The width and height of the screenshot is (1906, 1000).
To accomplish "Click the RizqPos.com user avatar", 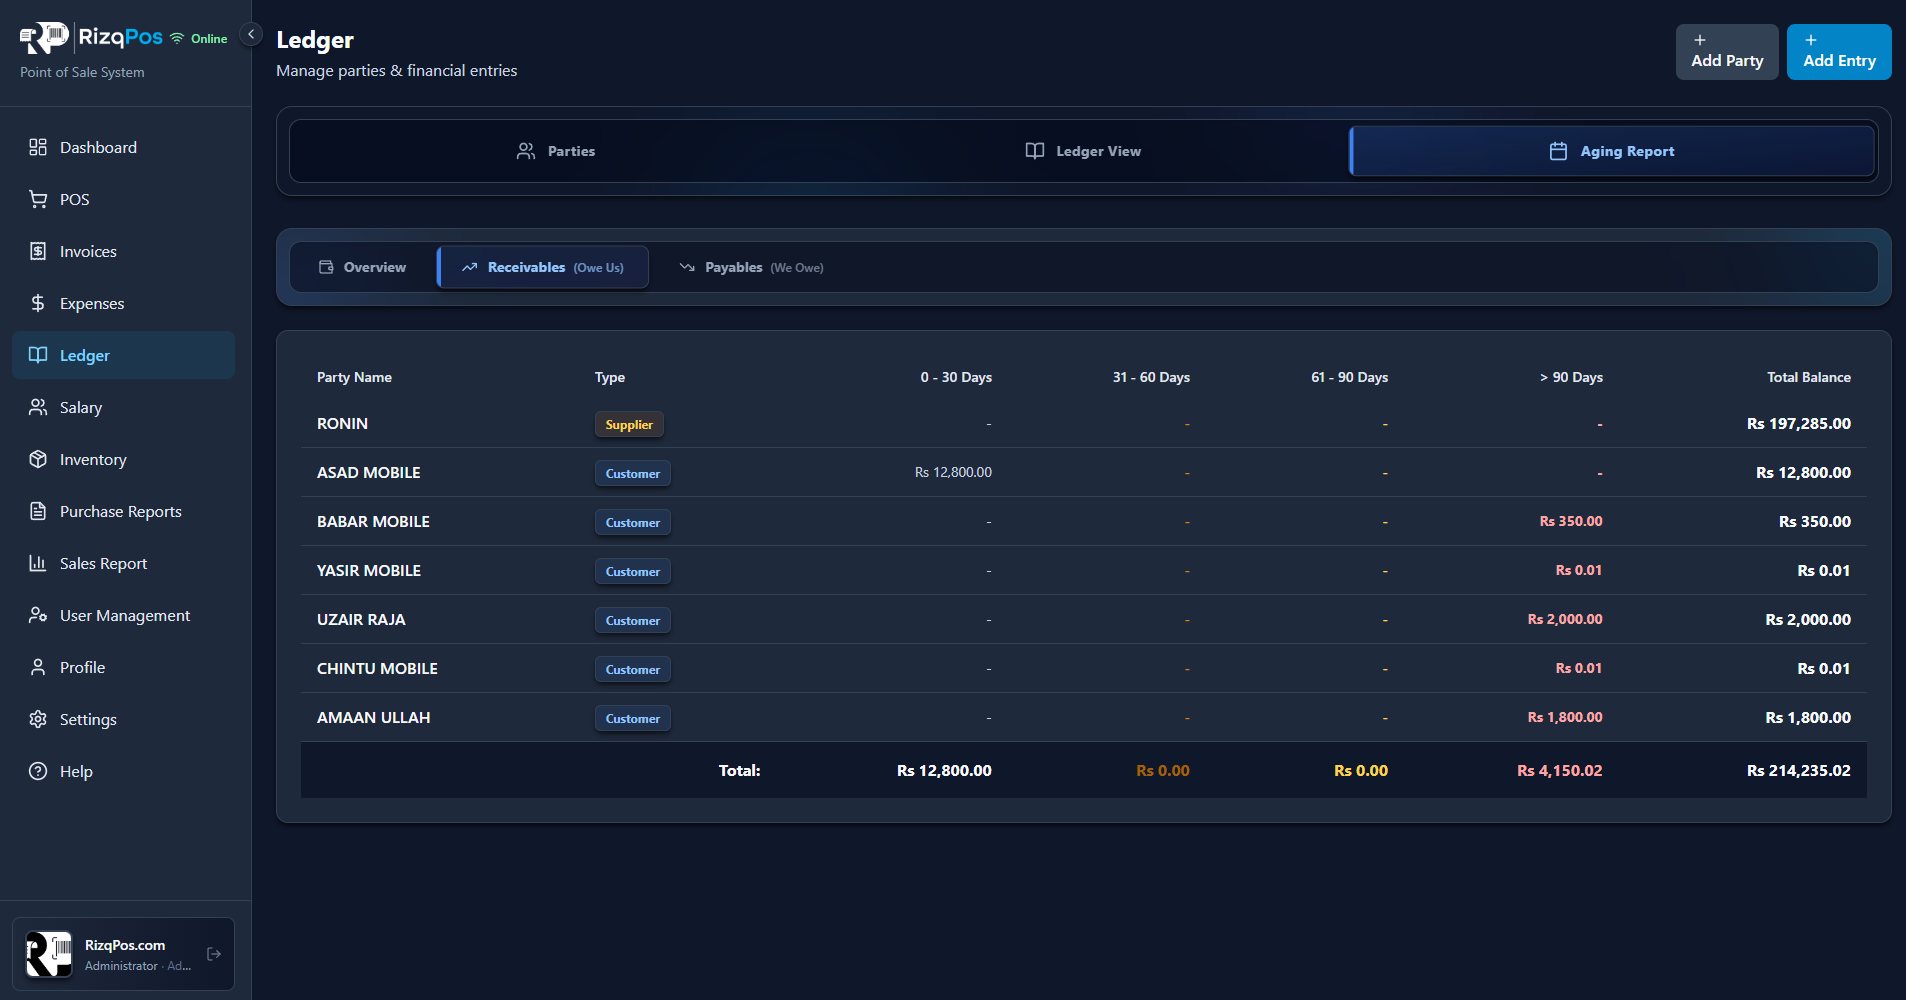I will coord(49,954).
